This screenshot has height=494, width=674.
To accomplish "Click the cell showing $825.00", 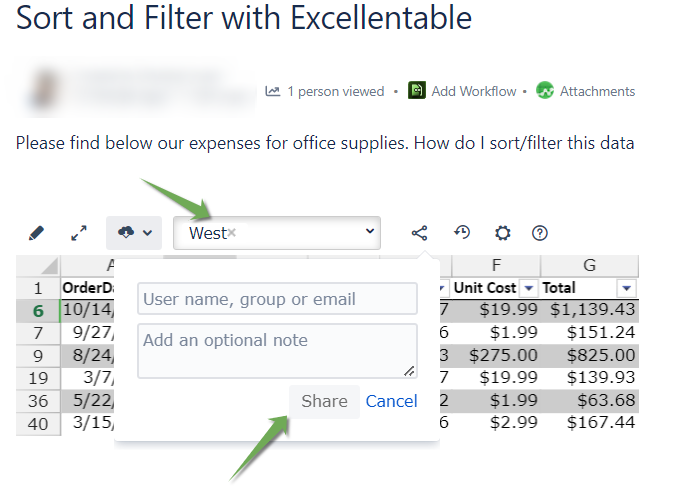I will pyautogui.click(x=589, y=356).
